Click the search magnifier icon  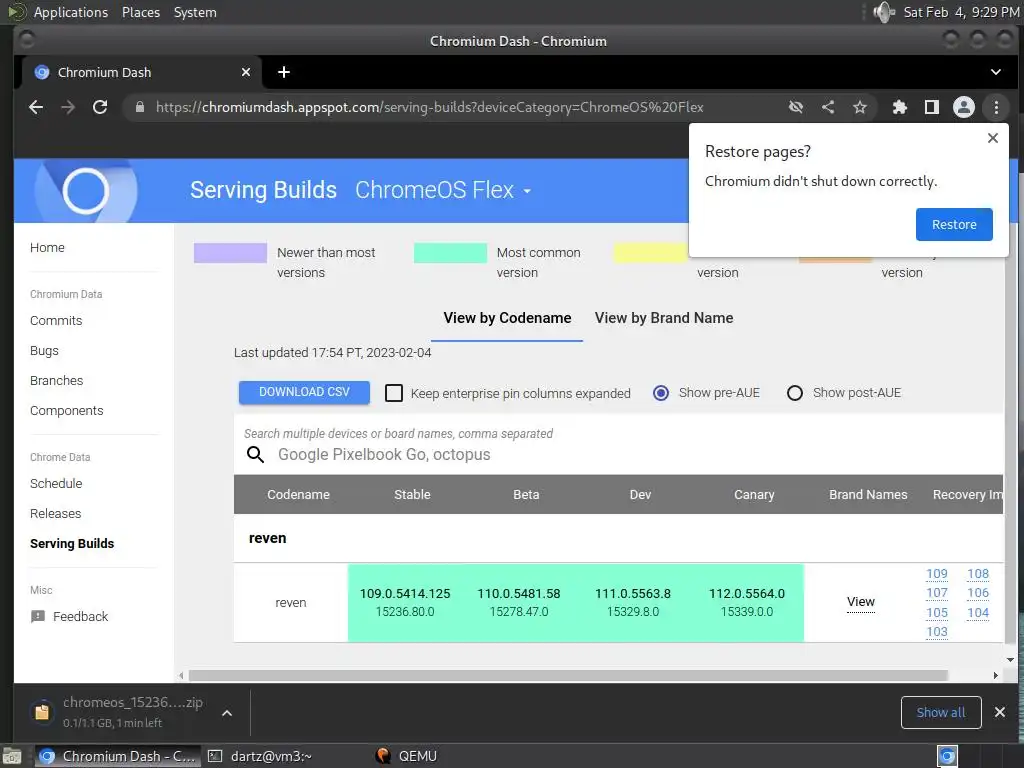click(x=255, y=455)
